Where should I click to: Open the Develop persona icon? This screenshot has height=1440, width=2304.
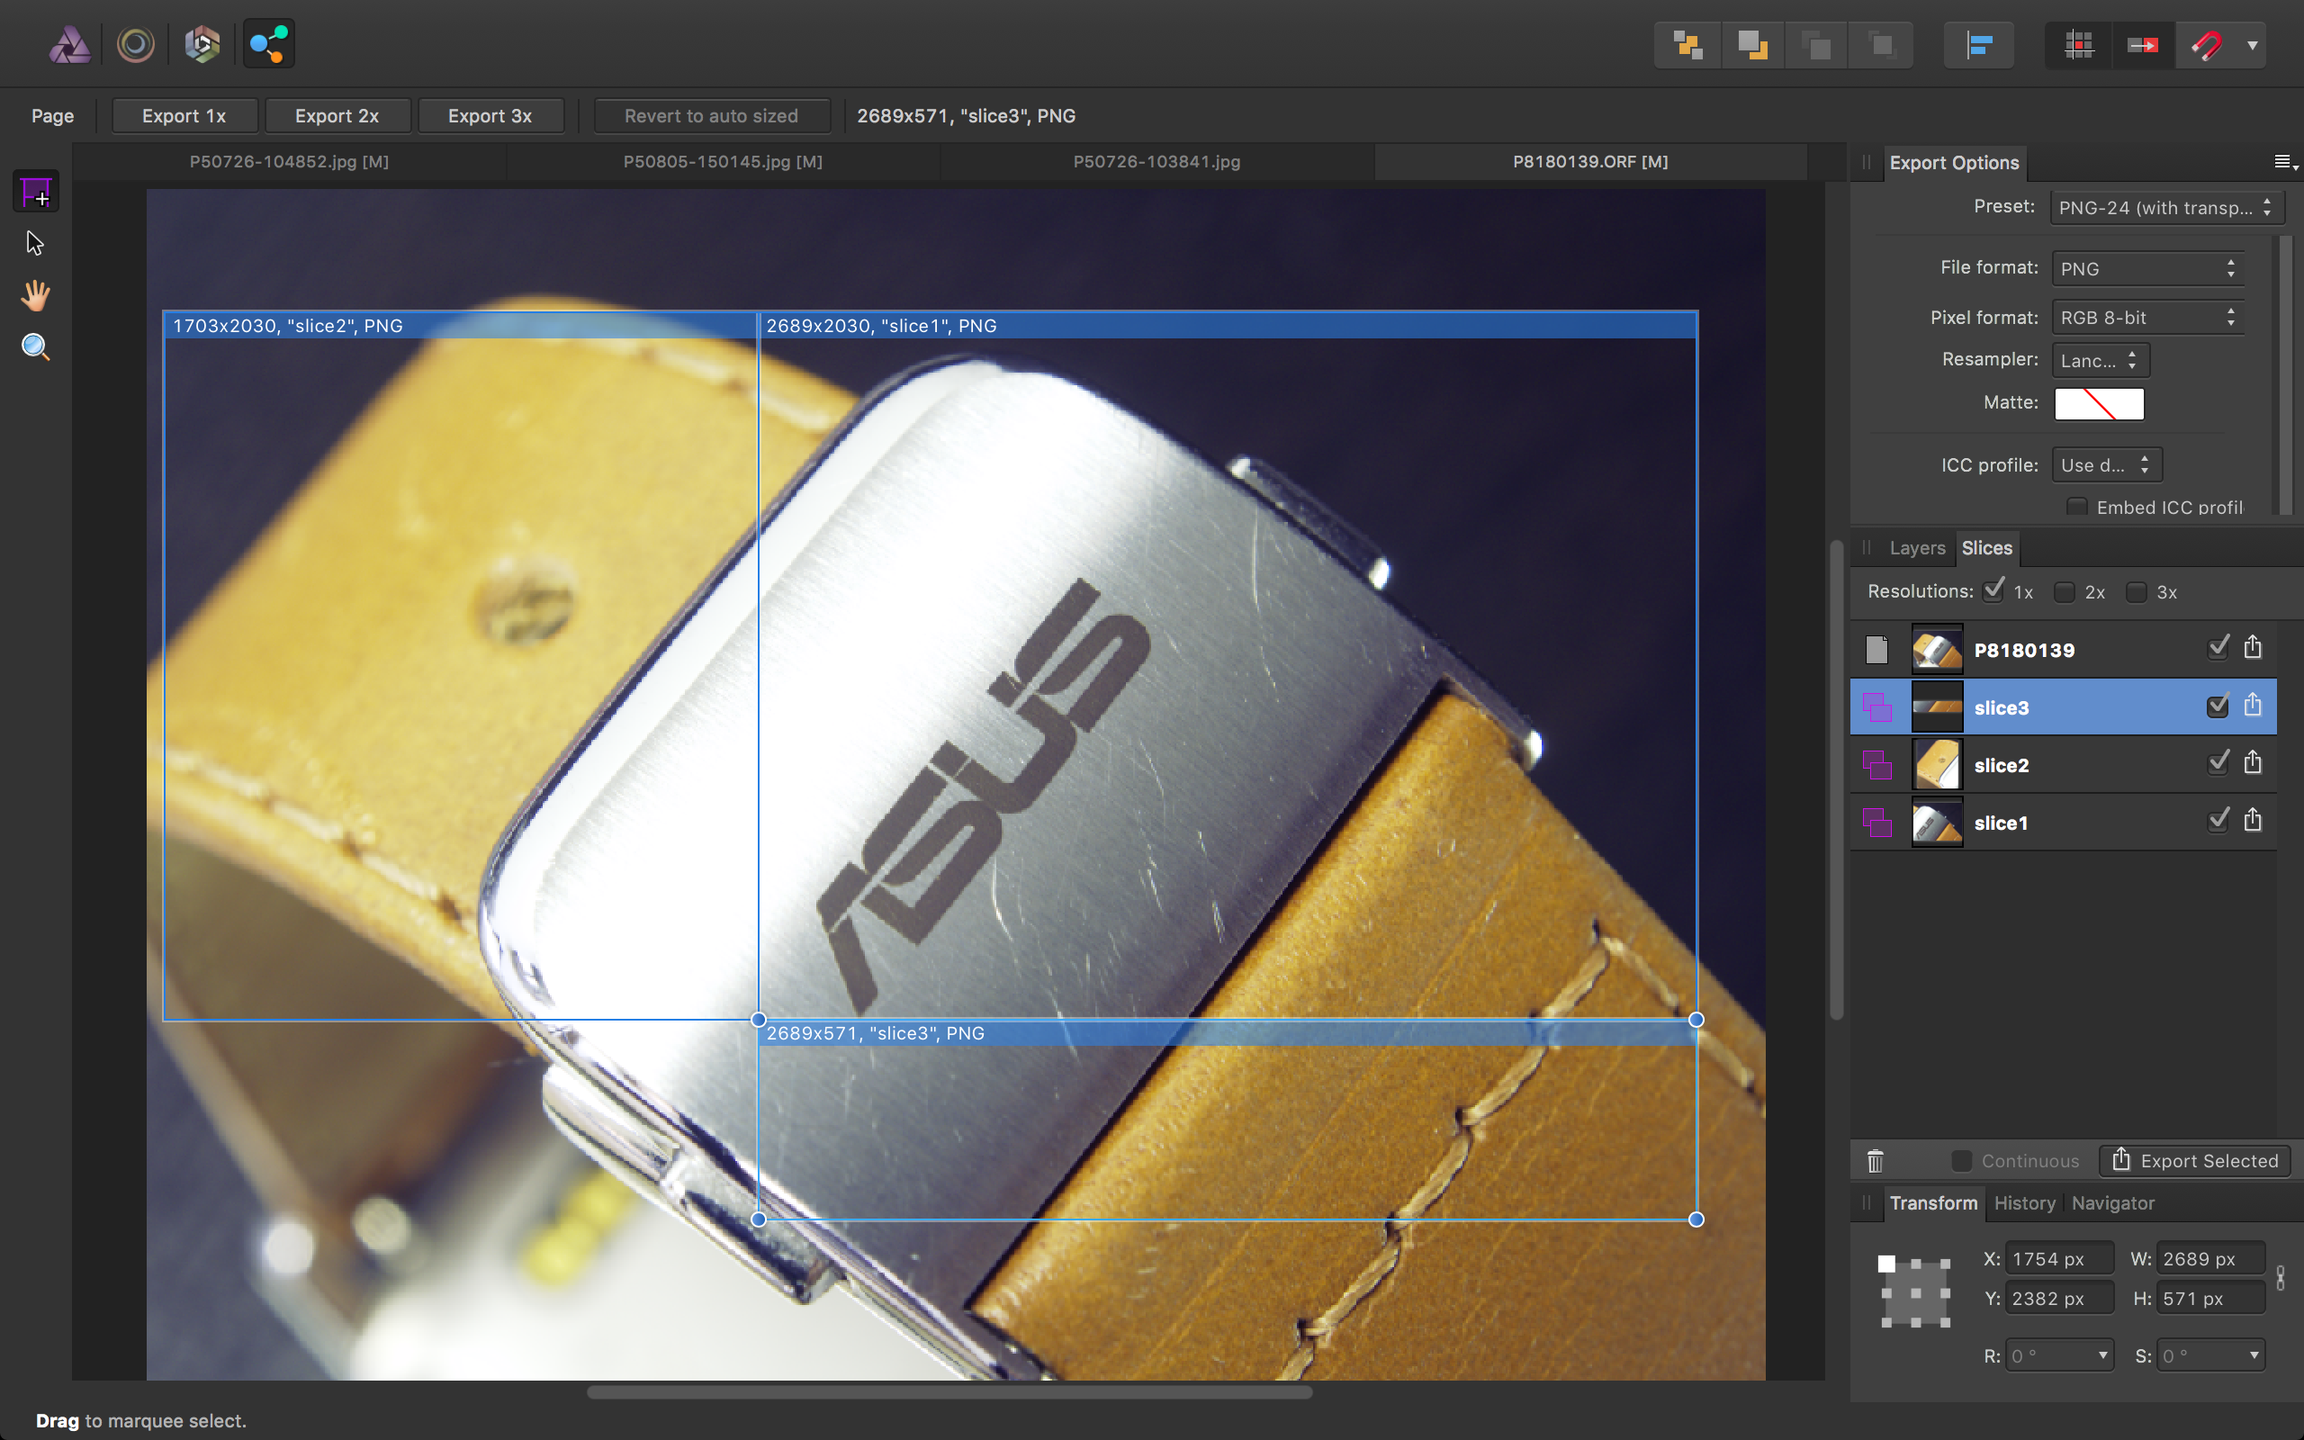point(202,45)
